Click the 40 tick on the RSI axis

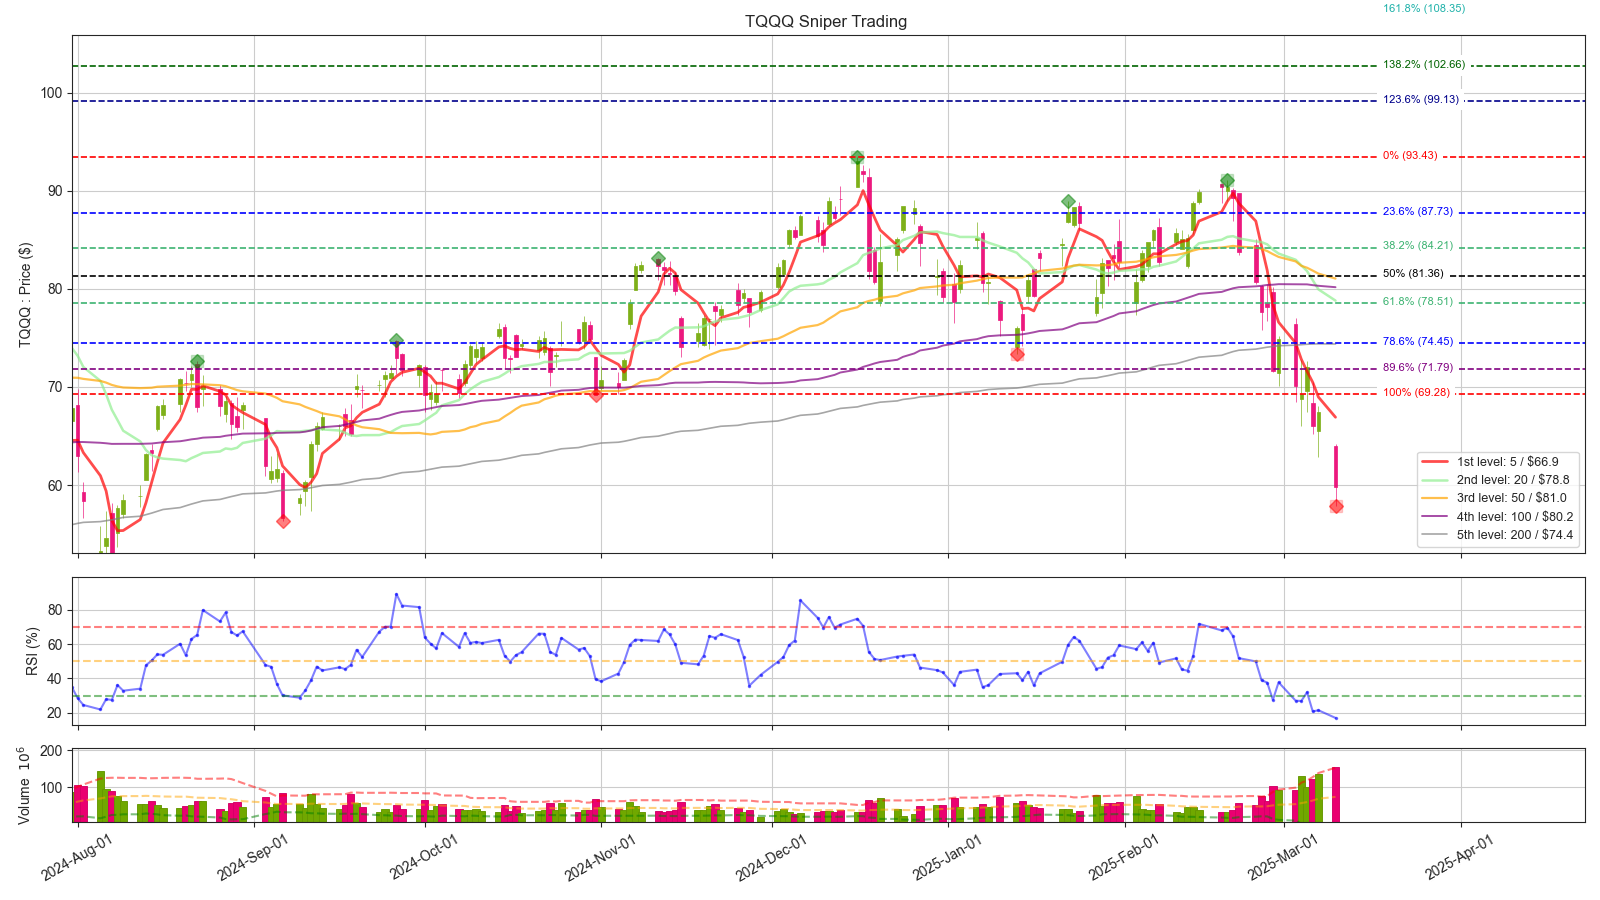pos(55,679)
